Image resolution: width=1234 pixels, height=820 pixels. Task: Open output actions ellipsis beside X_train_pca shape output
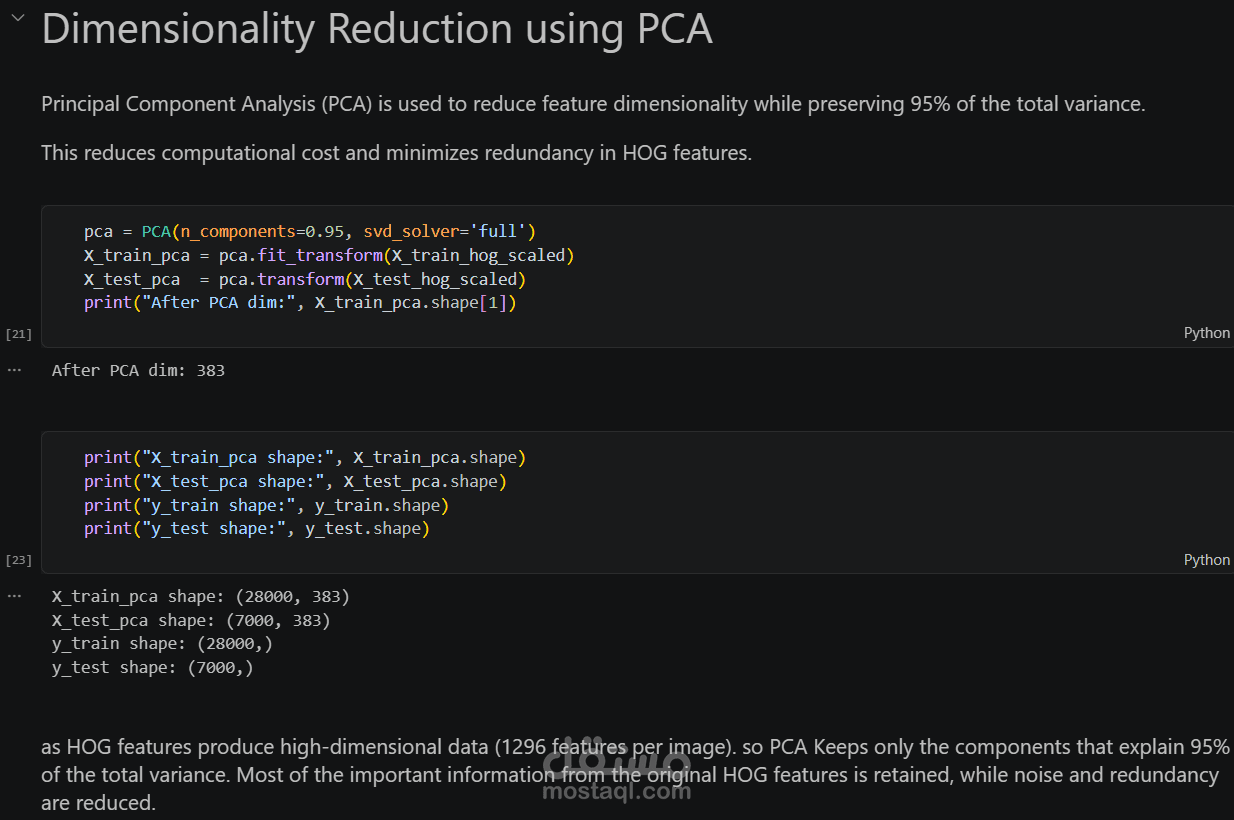pos(14,596)
